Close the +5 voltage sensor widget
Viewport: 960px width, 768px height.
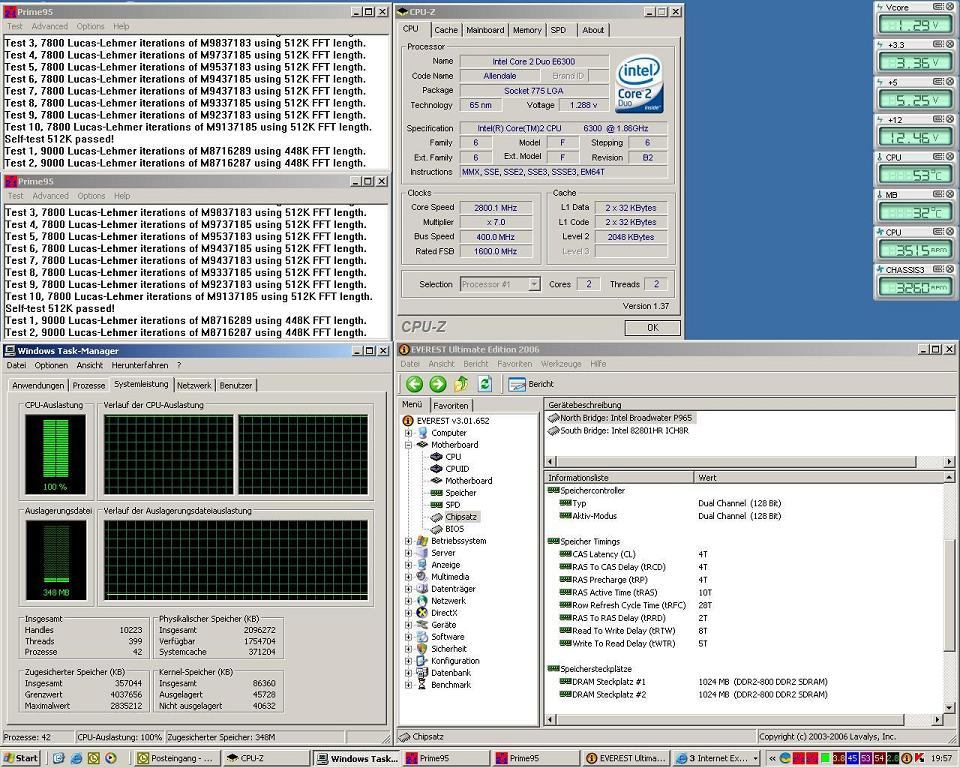[x=950, y=81]
